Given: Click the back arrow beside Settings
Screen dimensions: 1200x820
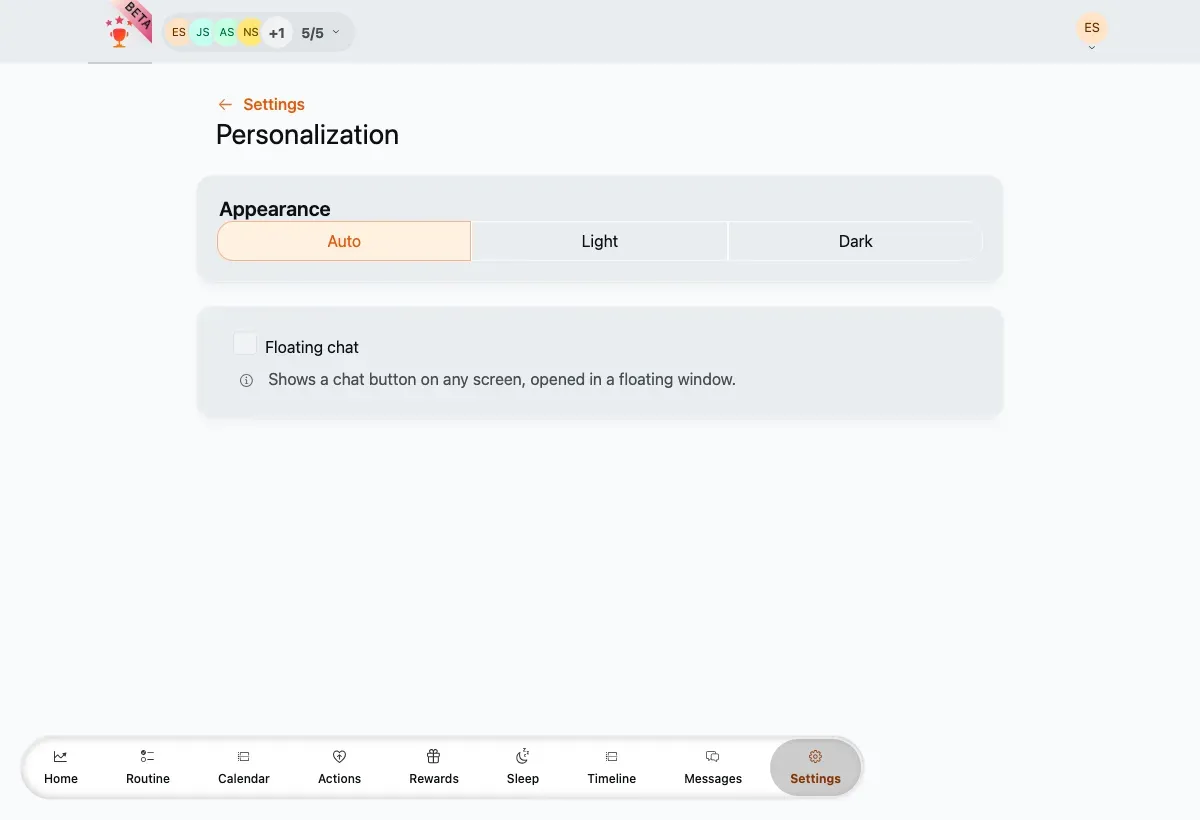Looking at the screenshot, I should click(x=225, y=105).
